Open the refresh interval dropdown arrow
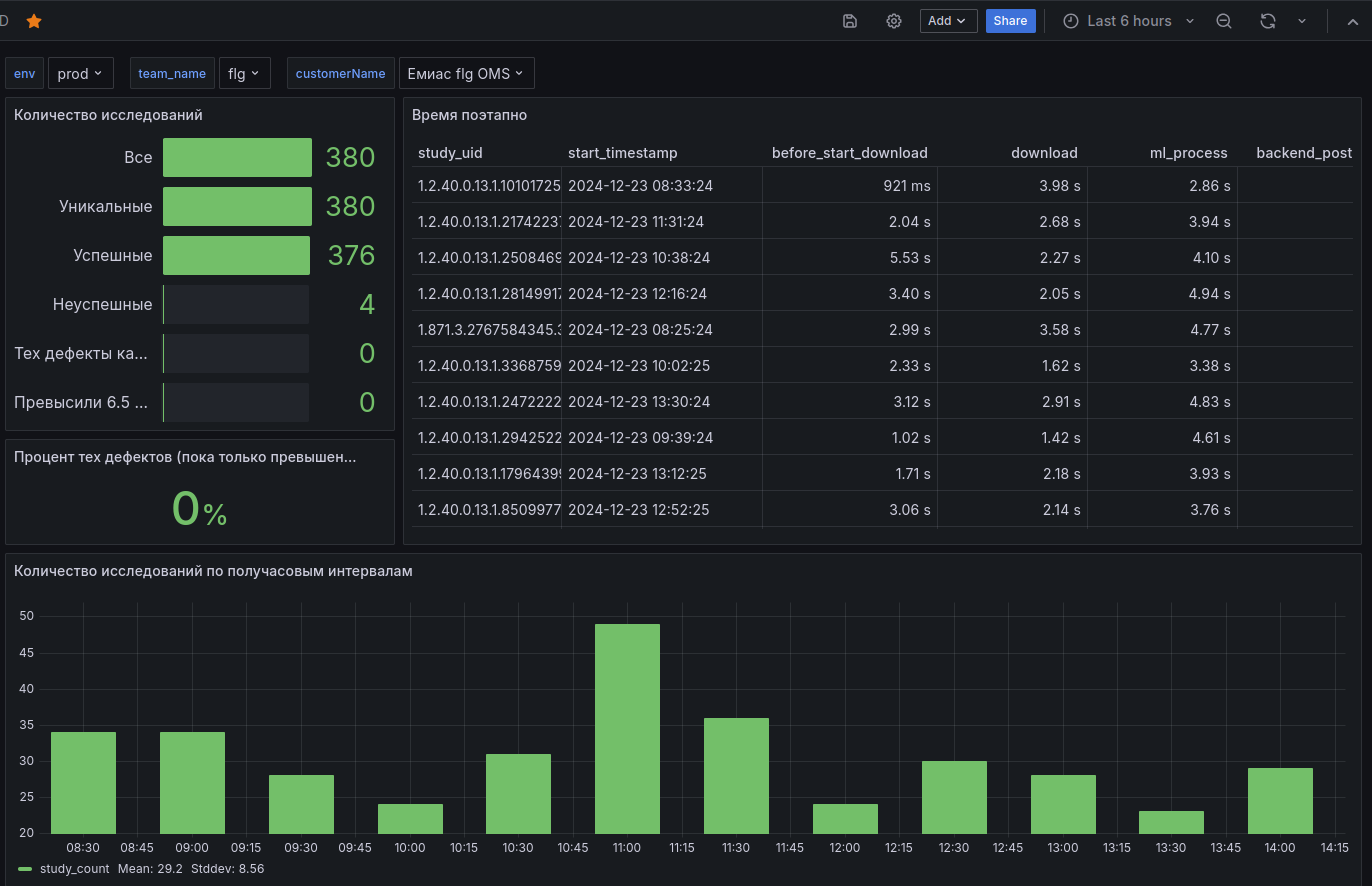This screenshot has width=1372, height=886. pos(1301,21)
